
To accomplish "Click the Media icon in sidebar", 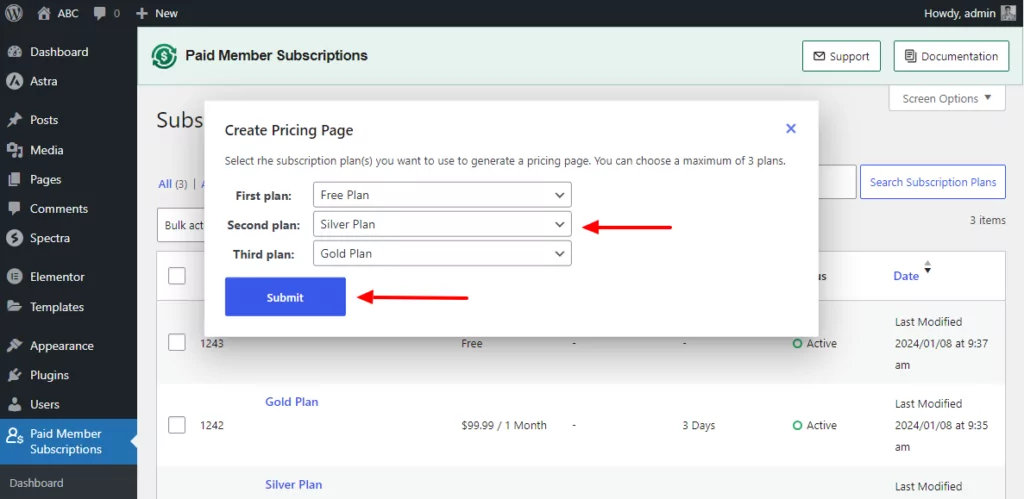I will pyautogui.click(x=14, y=150).
